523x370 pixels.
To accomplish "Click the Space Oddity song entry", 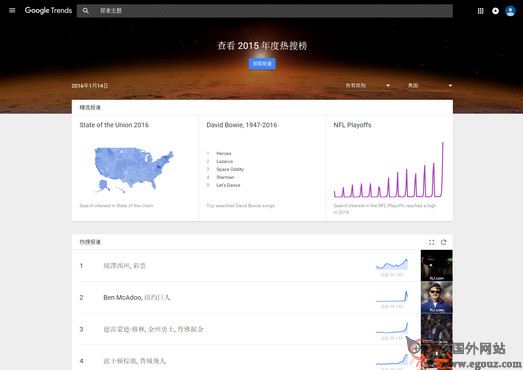I will pyautogui.click(x=230, y=169).
